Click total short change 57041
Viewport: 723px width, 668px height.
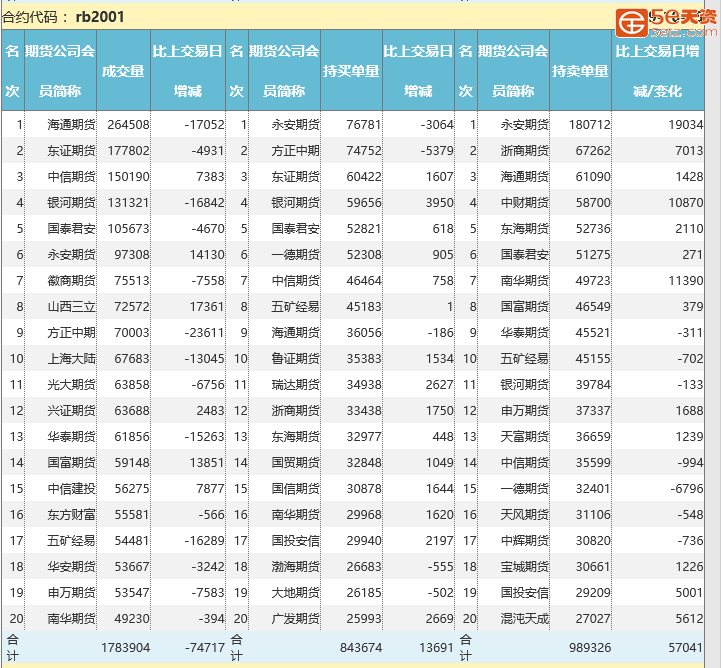point(686,648)
